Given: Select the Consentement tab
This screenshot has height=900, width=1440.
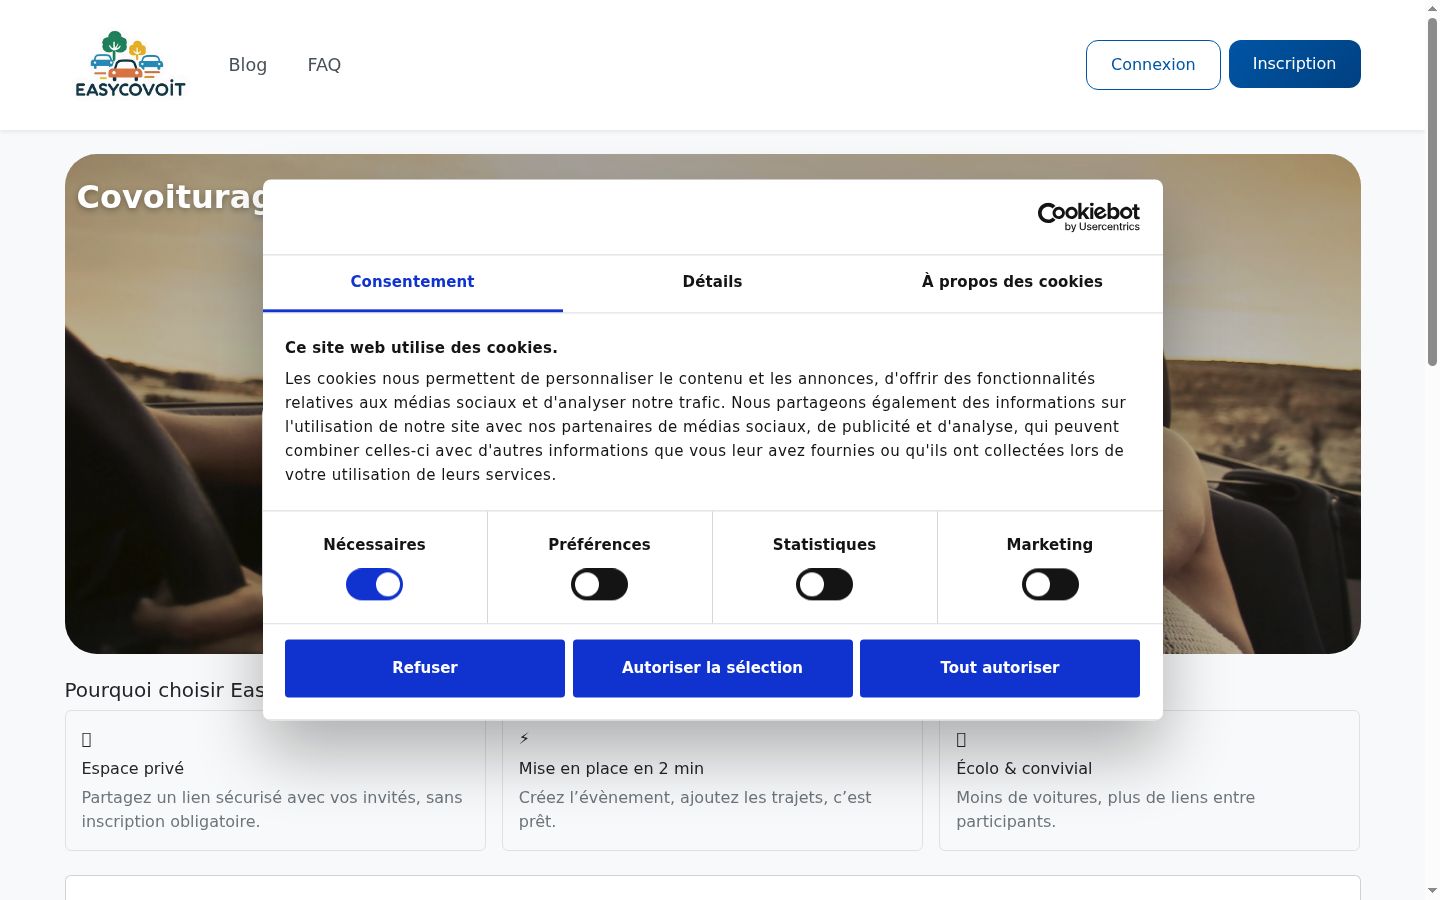Looking at the screenshot, I should coord(412,282).
